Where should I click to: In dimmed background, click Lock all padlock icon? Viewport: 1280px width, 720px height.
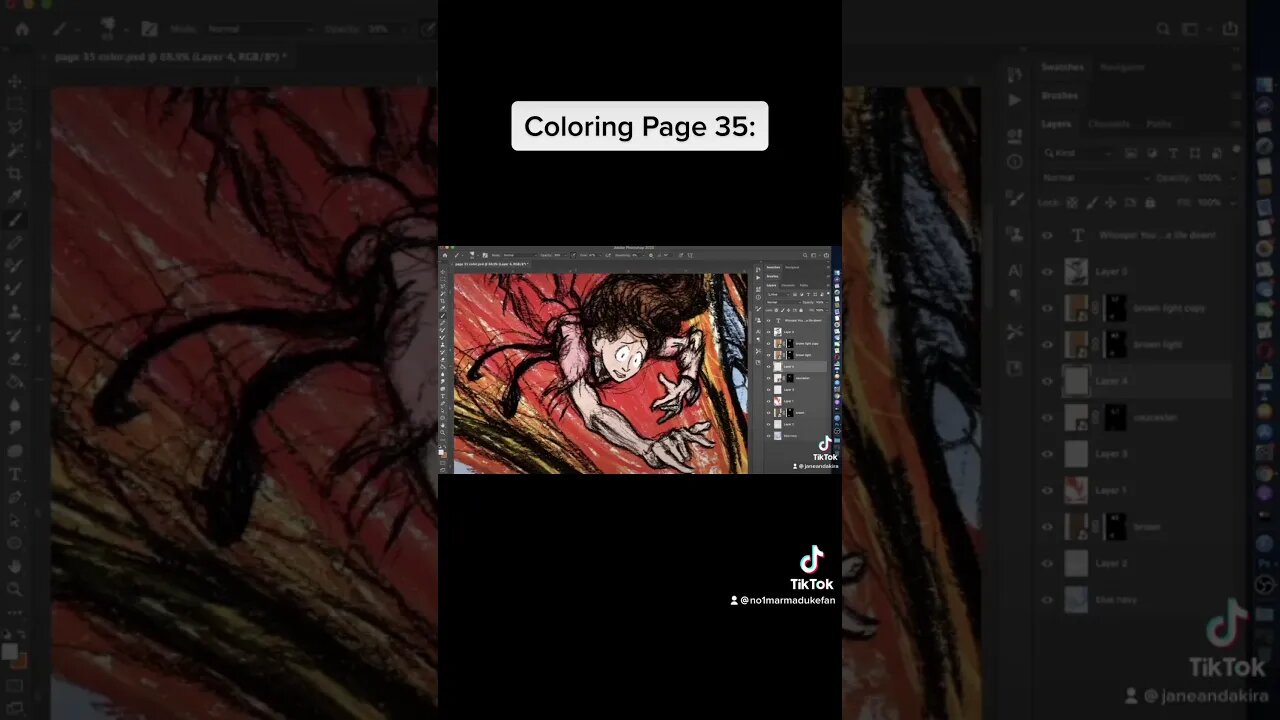point(1150,202)
